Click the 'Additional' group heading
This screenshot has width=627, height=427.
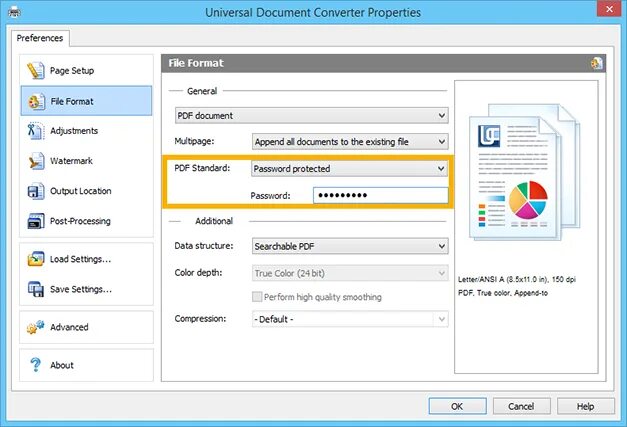click(214, 221)
